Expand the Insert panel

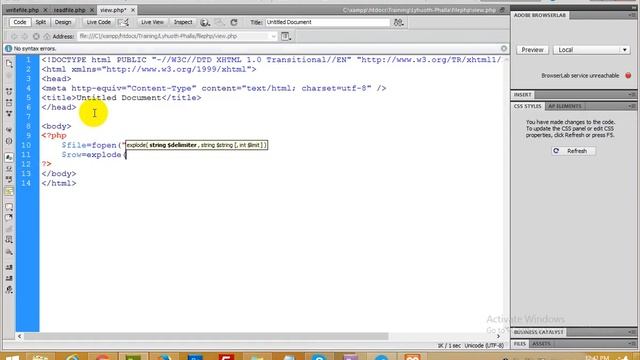pos(522,95)
